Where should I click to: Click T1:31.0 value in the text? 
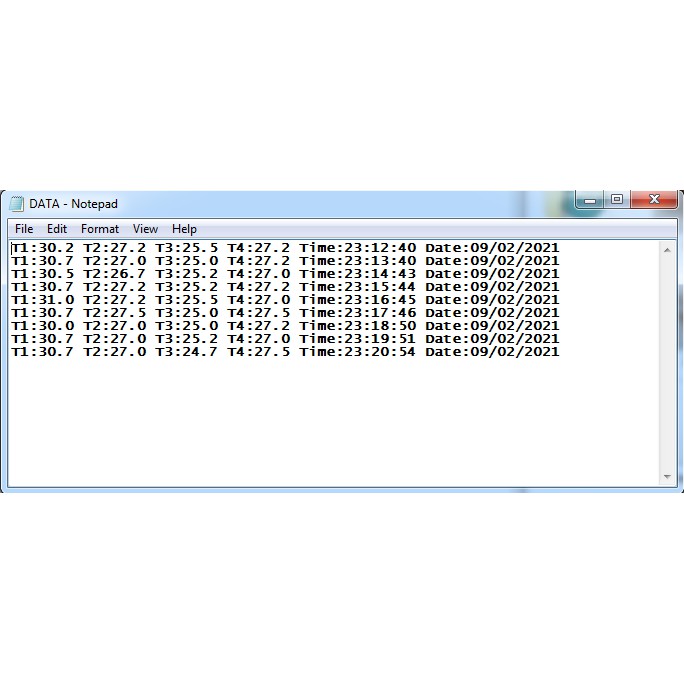pyautogui.click(x=43, y=300)
